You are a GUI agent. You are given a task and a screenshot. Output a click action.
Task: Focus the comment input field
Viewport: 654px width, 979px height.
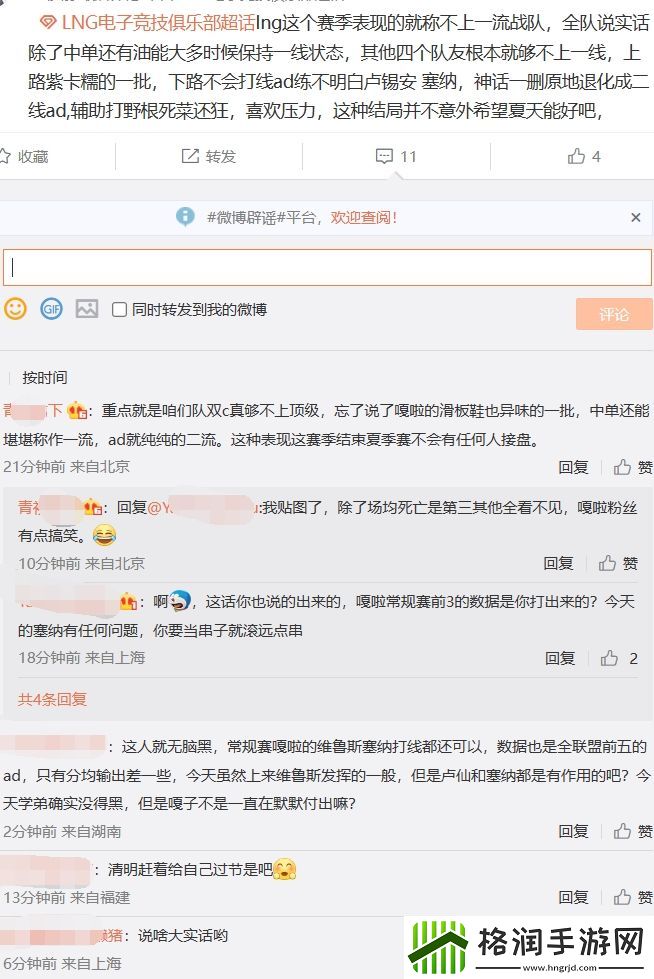[x=327, y=267]
